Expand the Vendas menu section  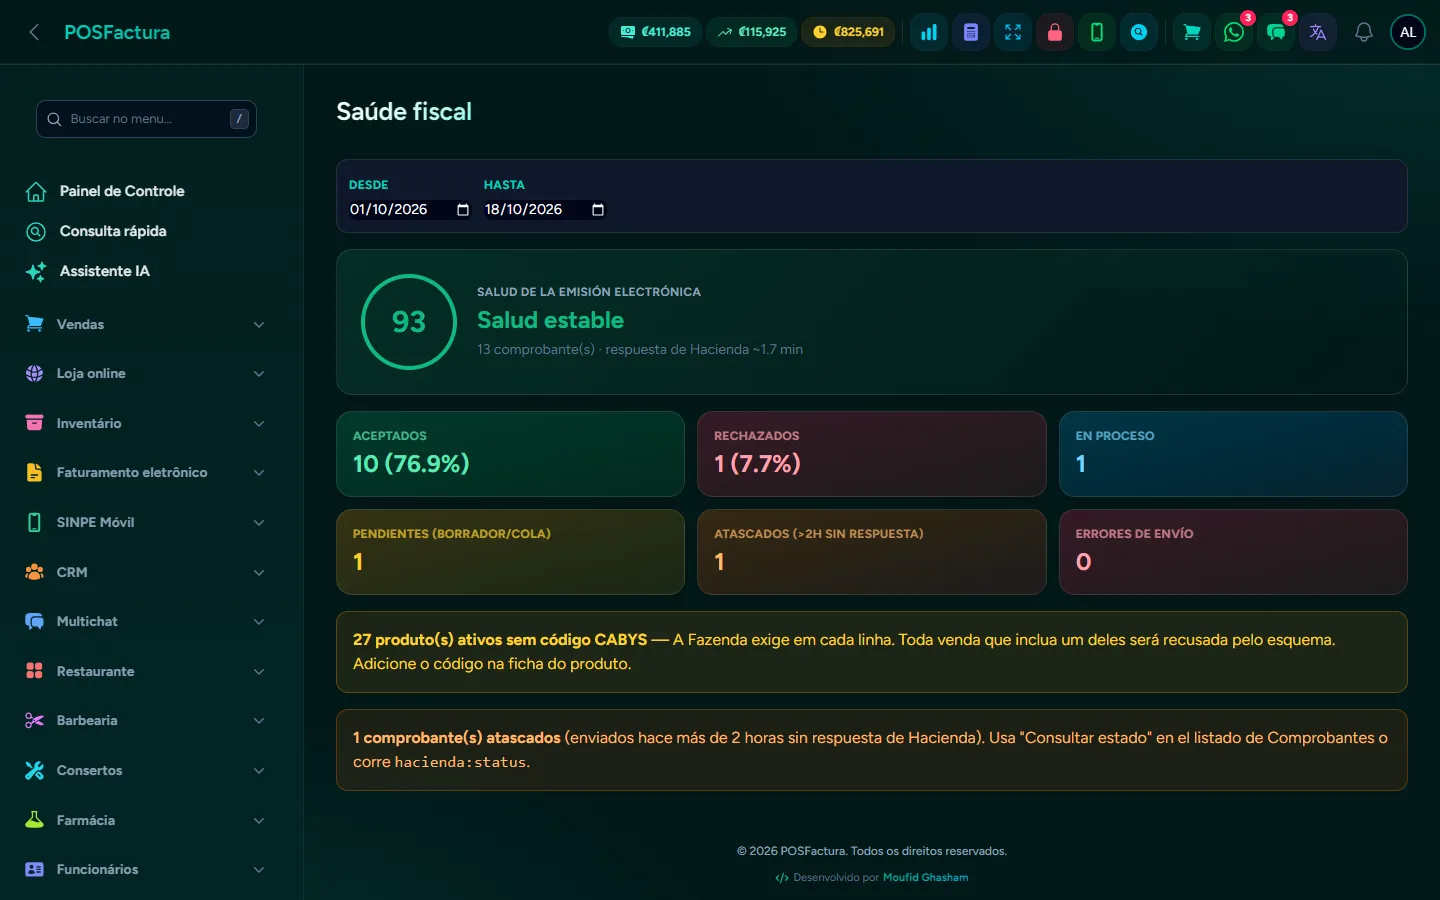click(146, 324)
